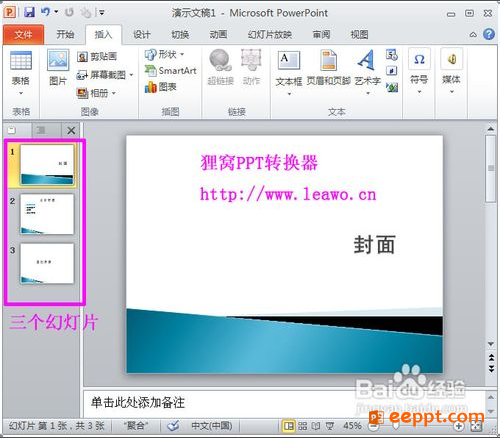Screen dimensions: 500x438
Task: Click the Zoom out minus button
Action: coord(374,426)
